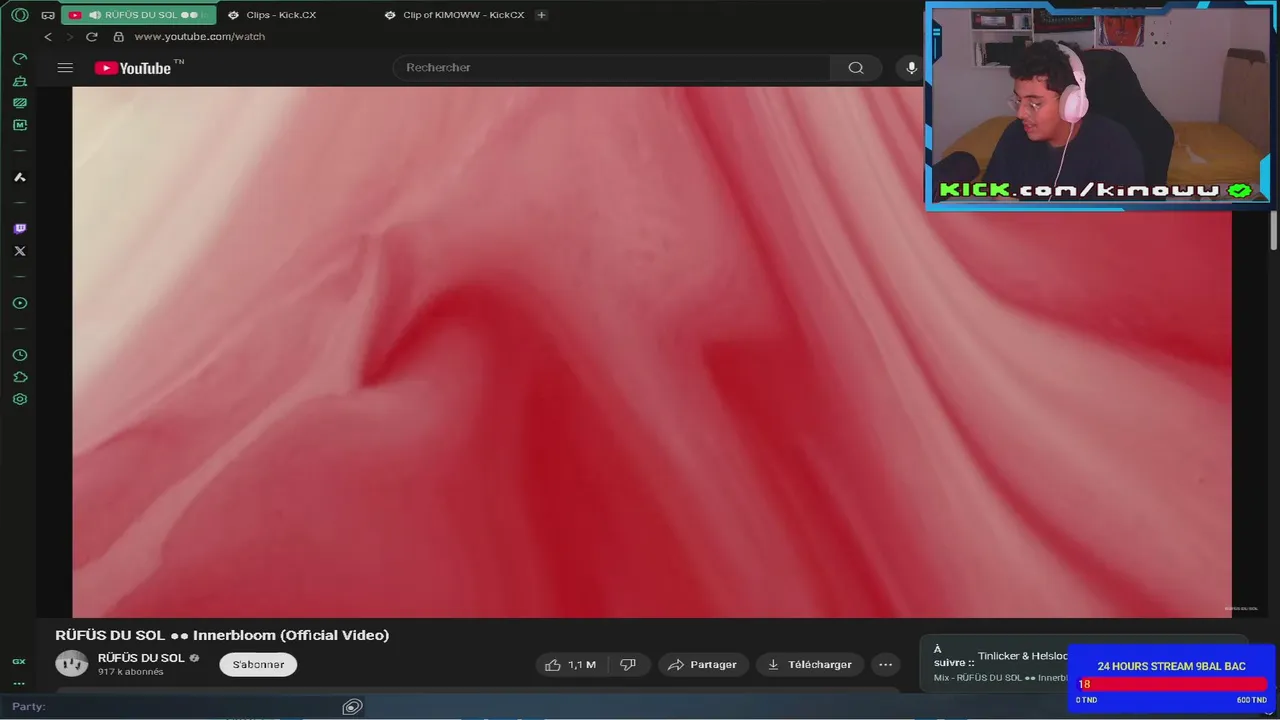Viewport: 1280px width, 720px height.
Task: Click the webcam overlay of the streamer
Action: pos(1098,105)
